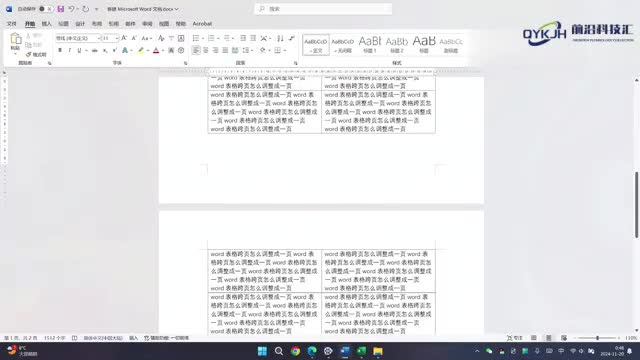
Task: Apply the 正文 Normal style
Action: pos(316,45)
